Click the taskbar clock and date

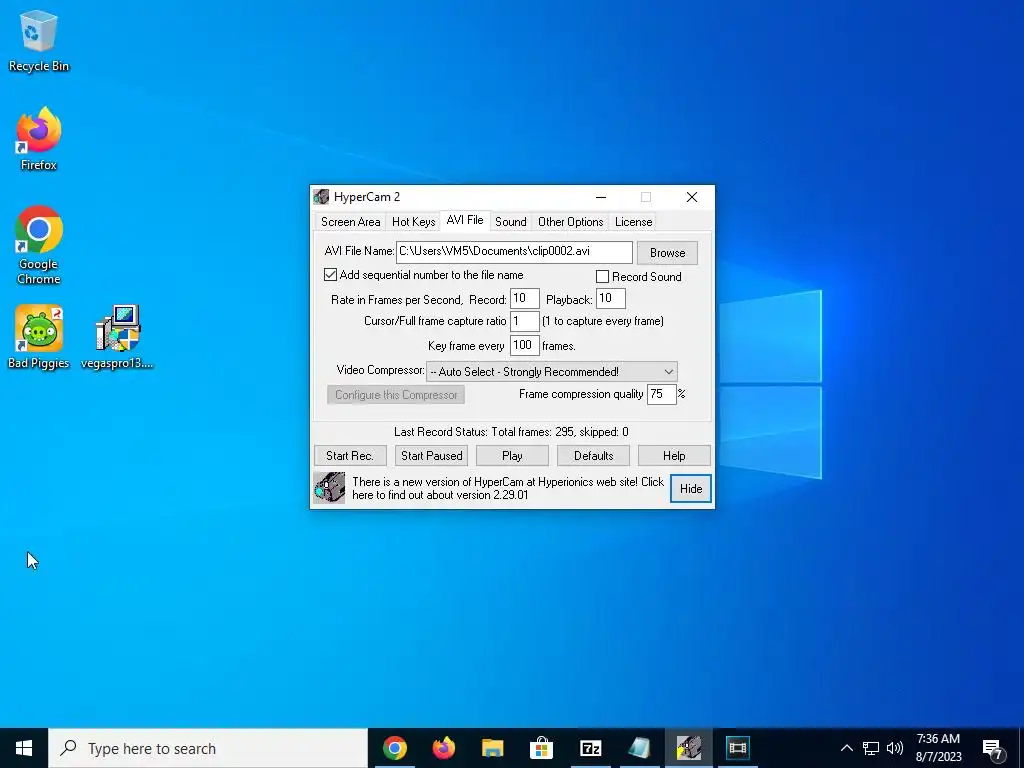point(938,748)
